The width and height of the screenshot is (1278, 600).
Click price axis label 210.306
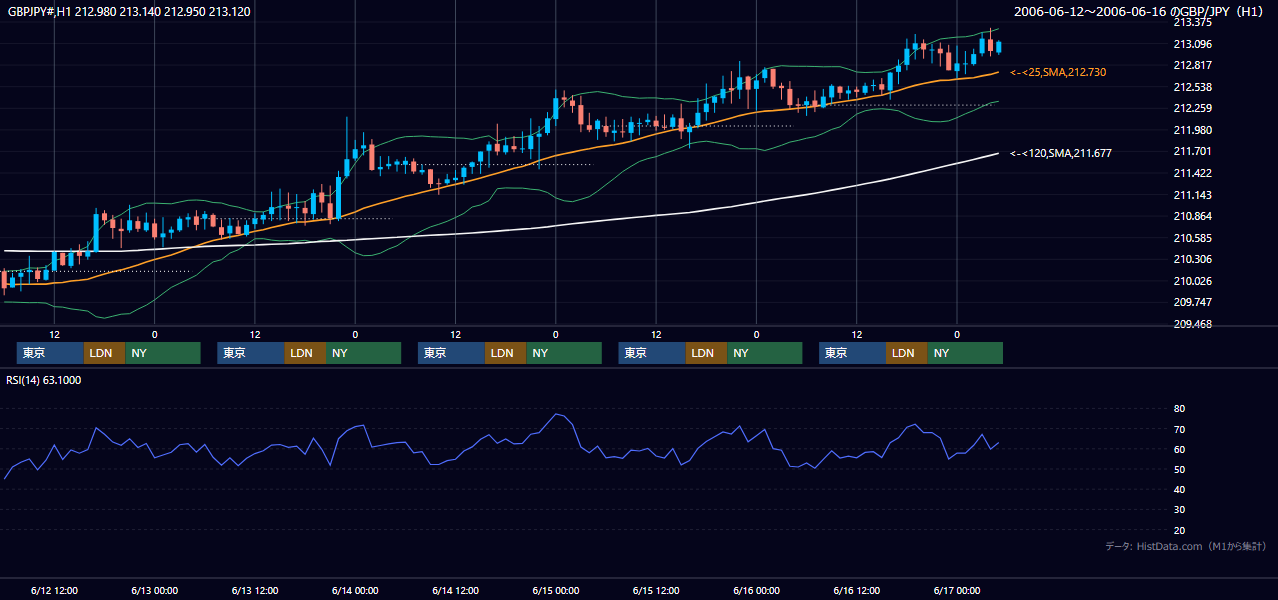1192,259
